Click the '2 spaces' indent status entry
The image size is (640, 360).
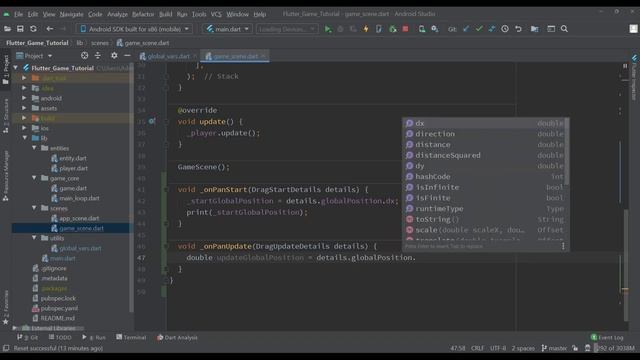[x=523, y=348]
